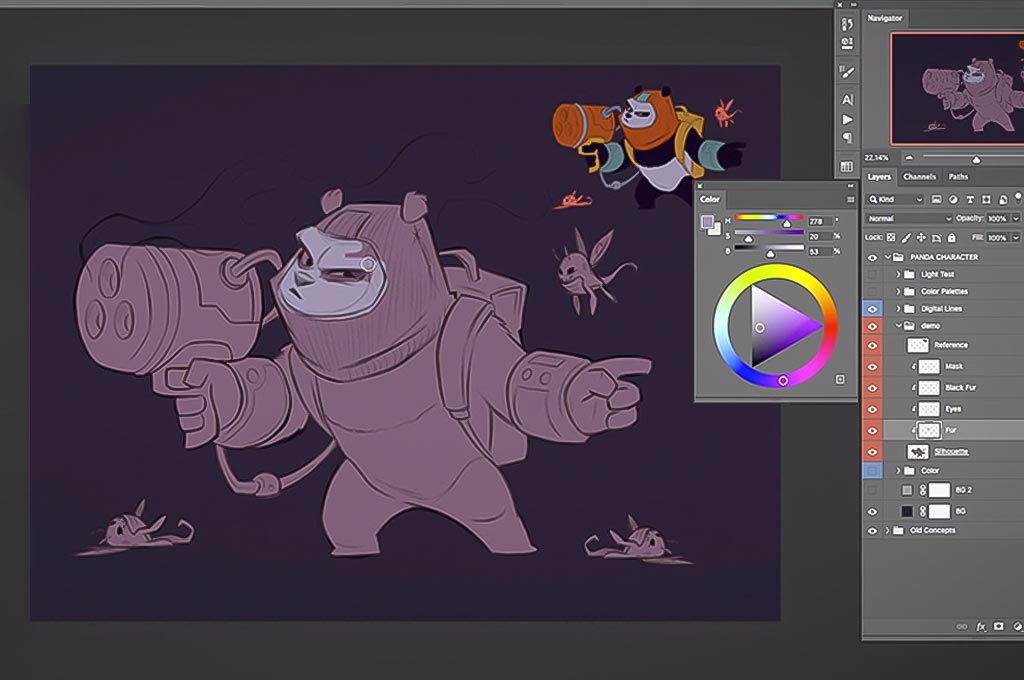Collapse the Color panel with double arrows
1024x680 pixels.
(x=850, y=186)
